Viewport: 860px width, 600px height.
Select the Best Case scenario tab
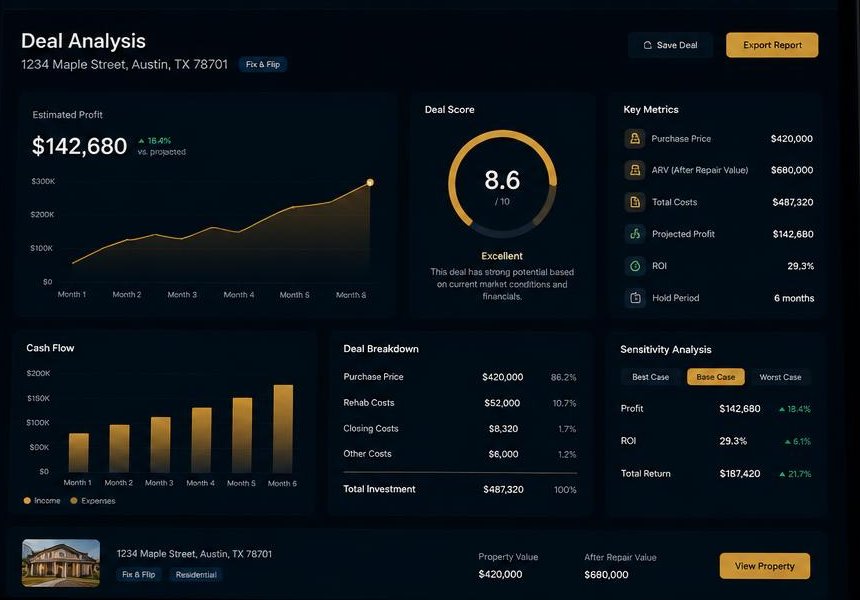click(x=650, y=377)
